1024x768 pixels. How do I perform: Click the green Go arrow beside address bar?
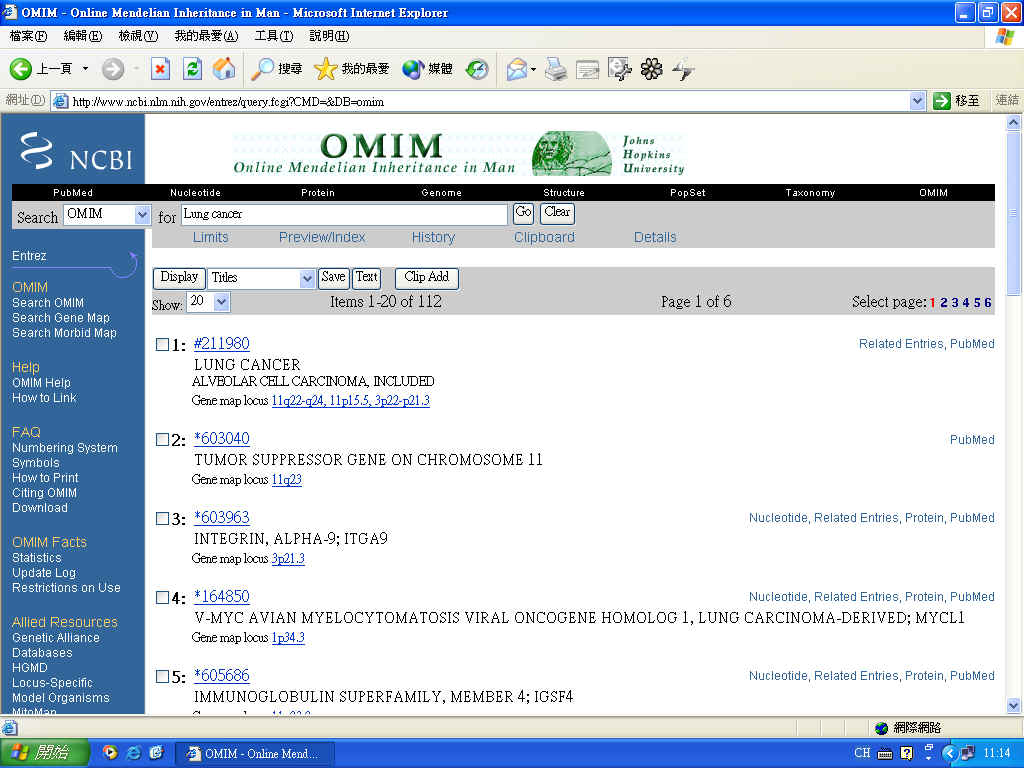click(941, 101)
